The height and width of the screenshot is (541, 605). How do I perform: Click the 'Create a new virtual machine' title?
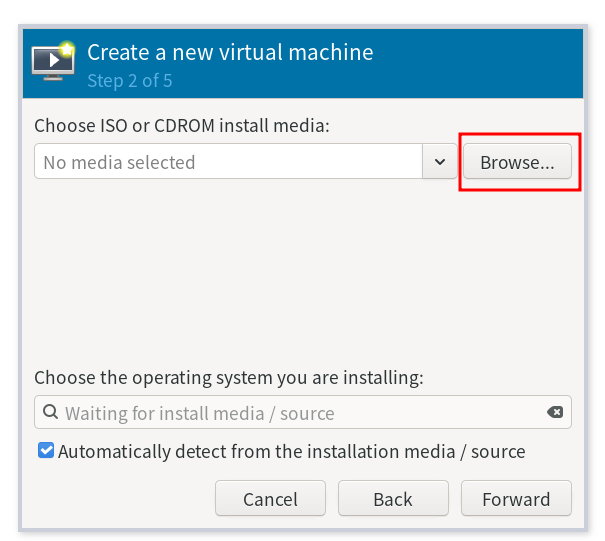coord(229,52)
